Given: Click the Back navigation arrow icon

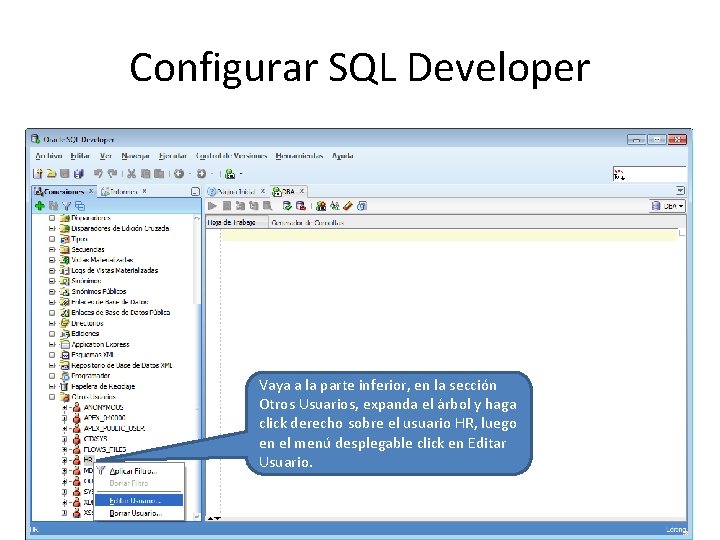Looking at the screenshot, I should click(x=179, y=174).
